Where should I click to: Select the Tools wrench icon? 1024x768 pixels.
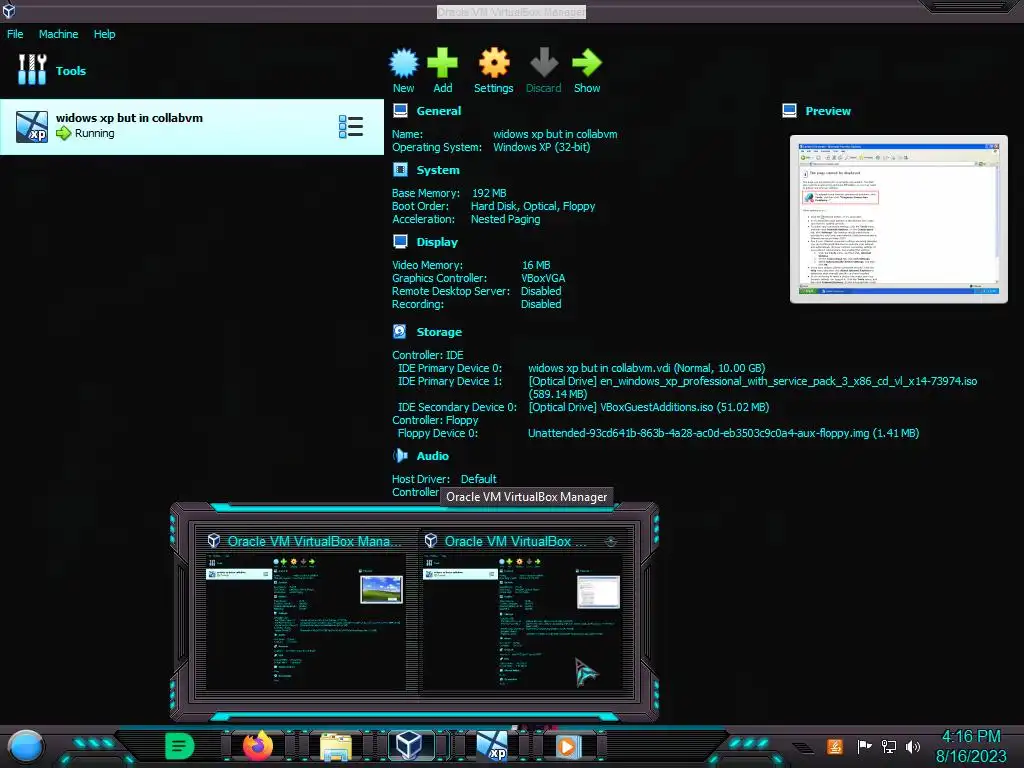[x=32, y=69]
